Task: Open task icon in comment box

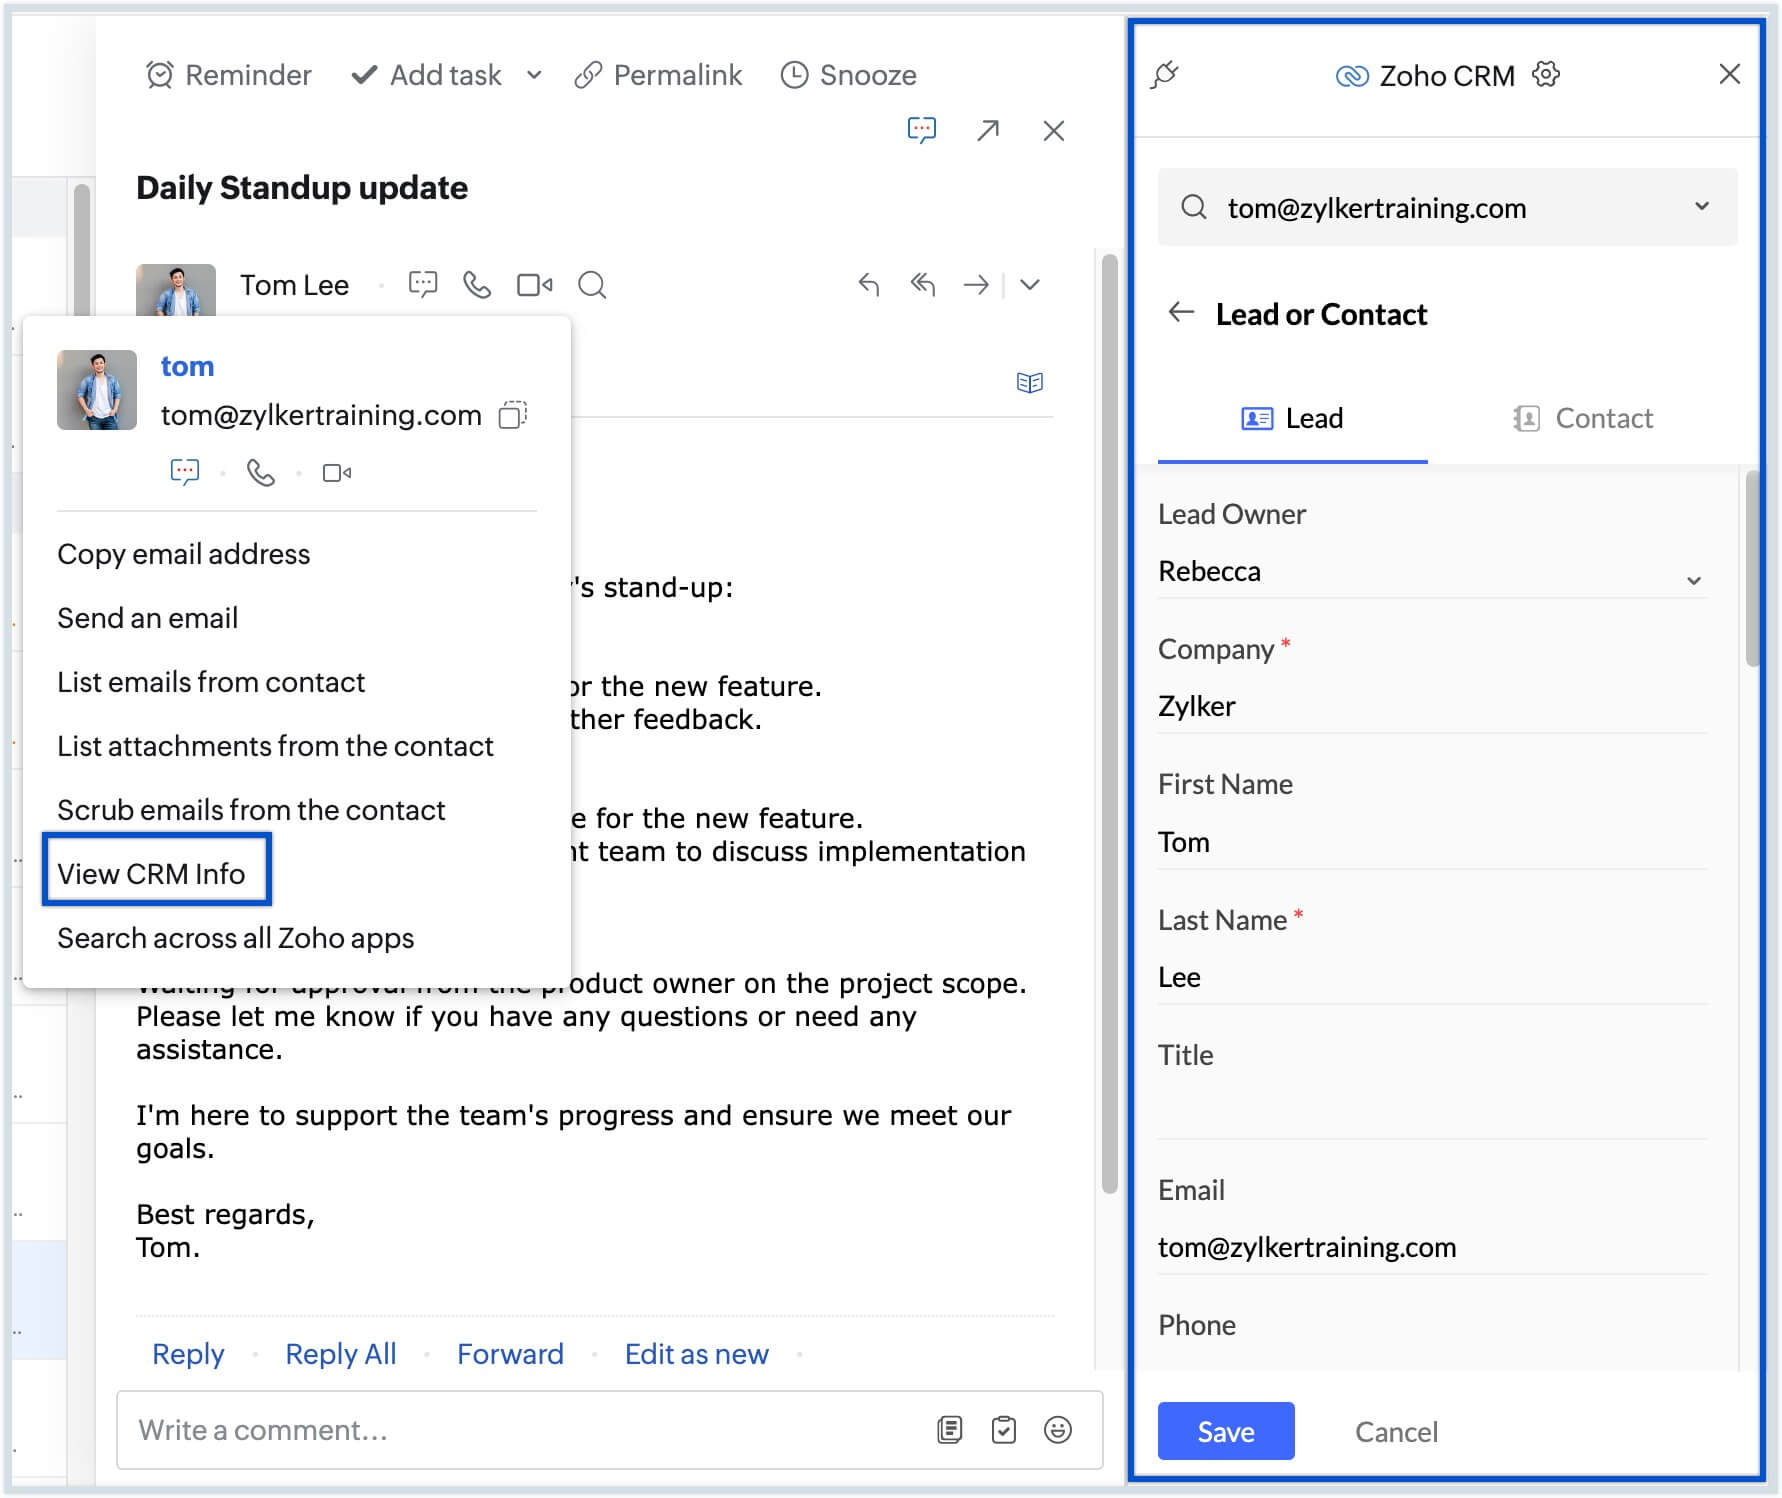Action: click(1004, 1430)
